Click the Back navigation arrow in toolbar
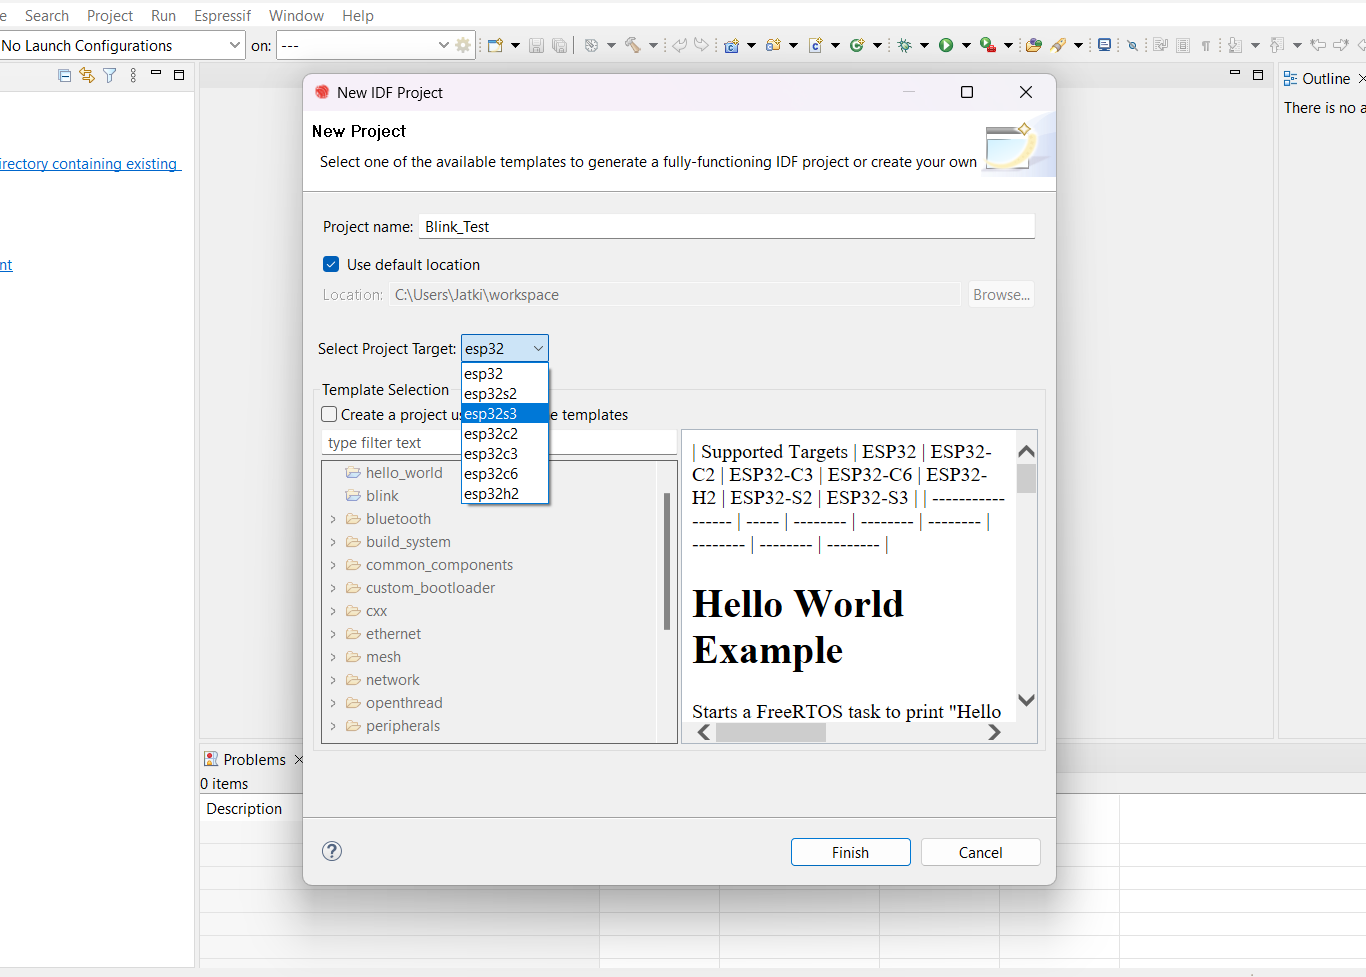 1319,45
